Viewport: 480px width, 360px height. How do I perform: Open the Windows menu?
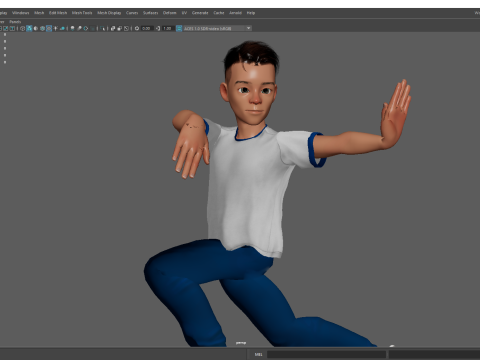21,13
